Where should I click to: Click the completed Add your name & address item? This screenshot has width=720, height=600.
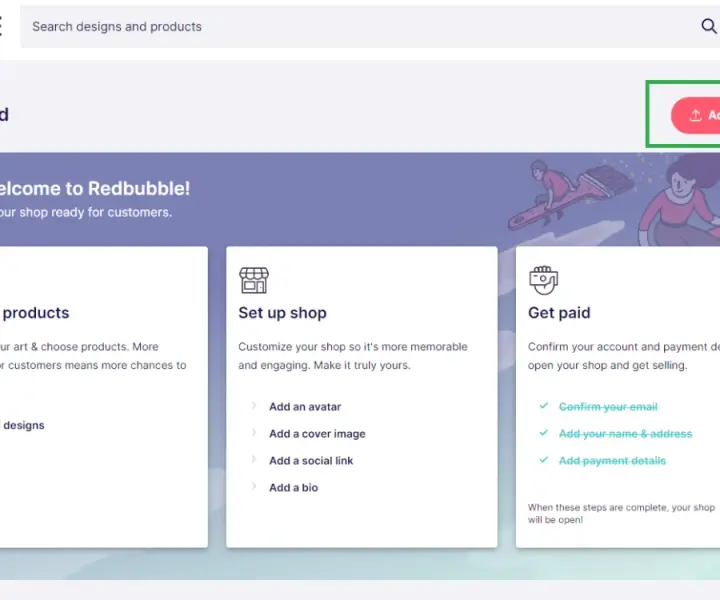(625, 434)
